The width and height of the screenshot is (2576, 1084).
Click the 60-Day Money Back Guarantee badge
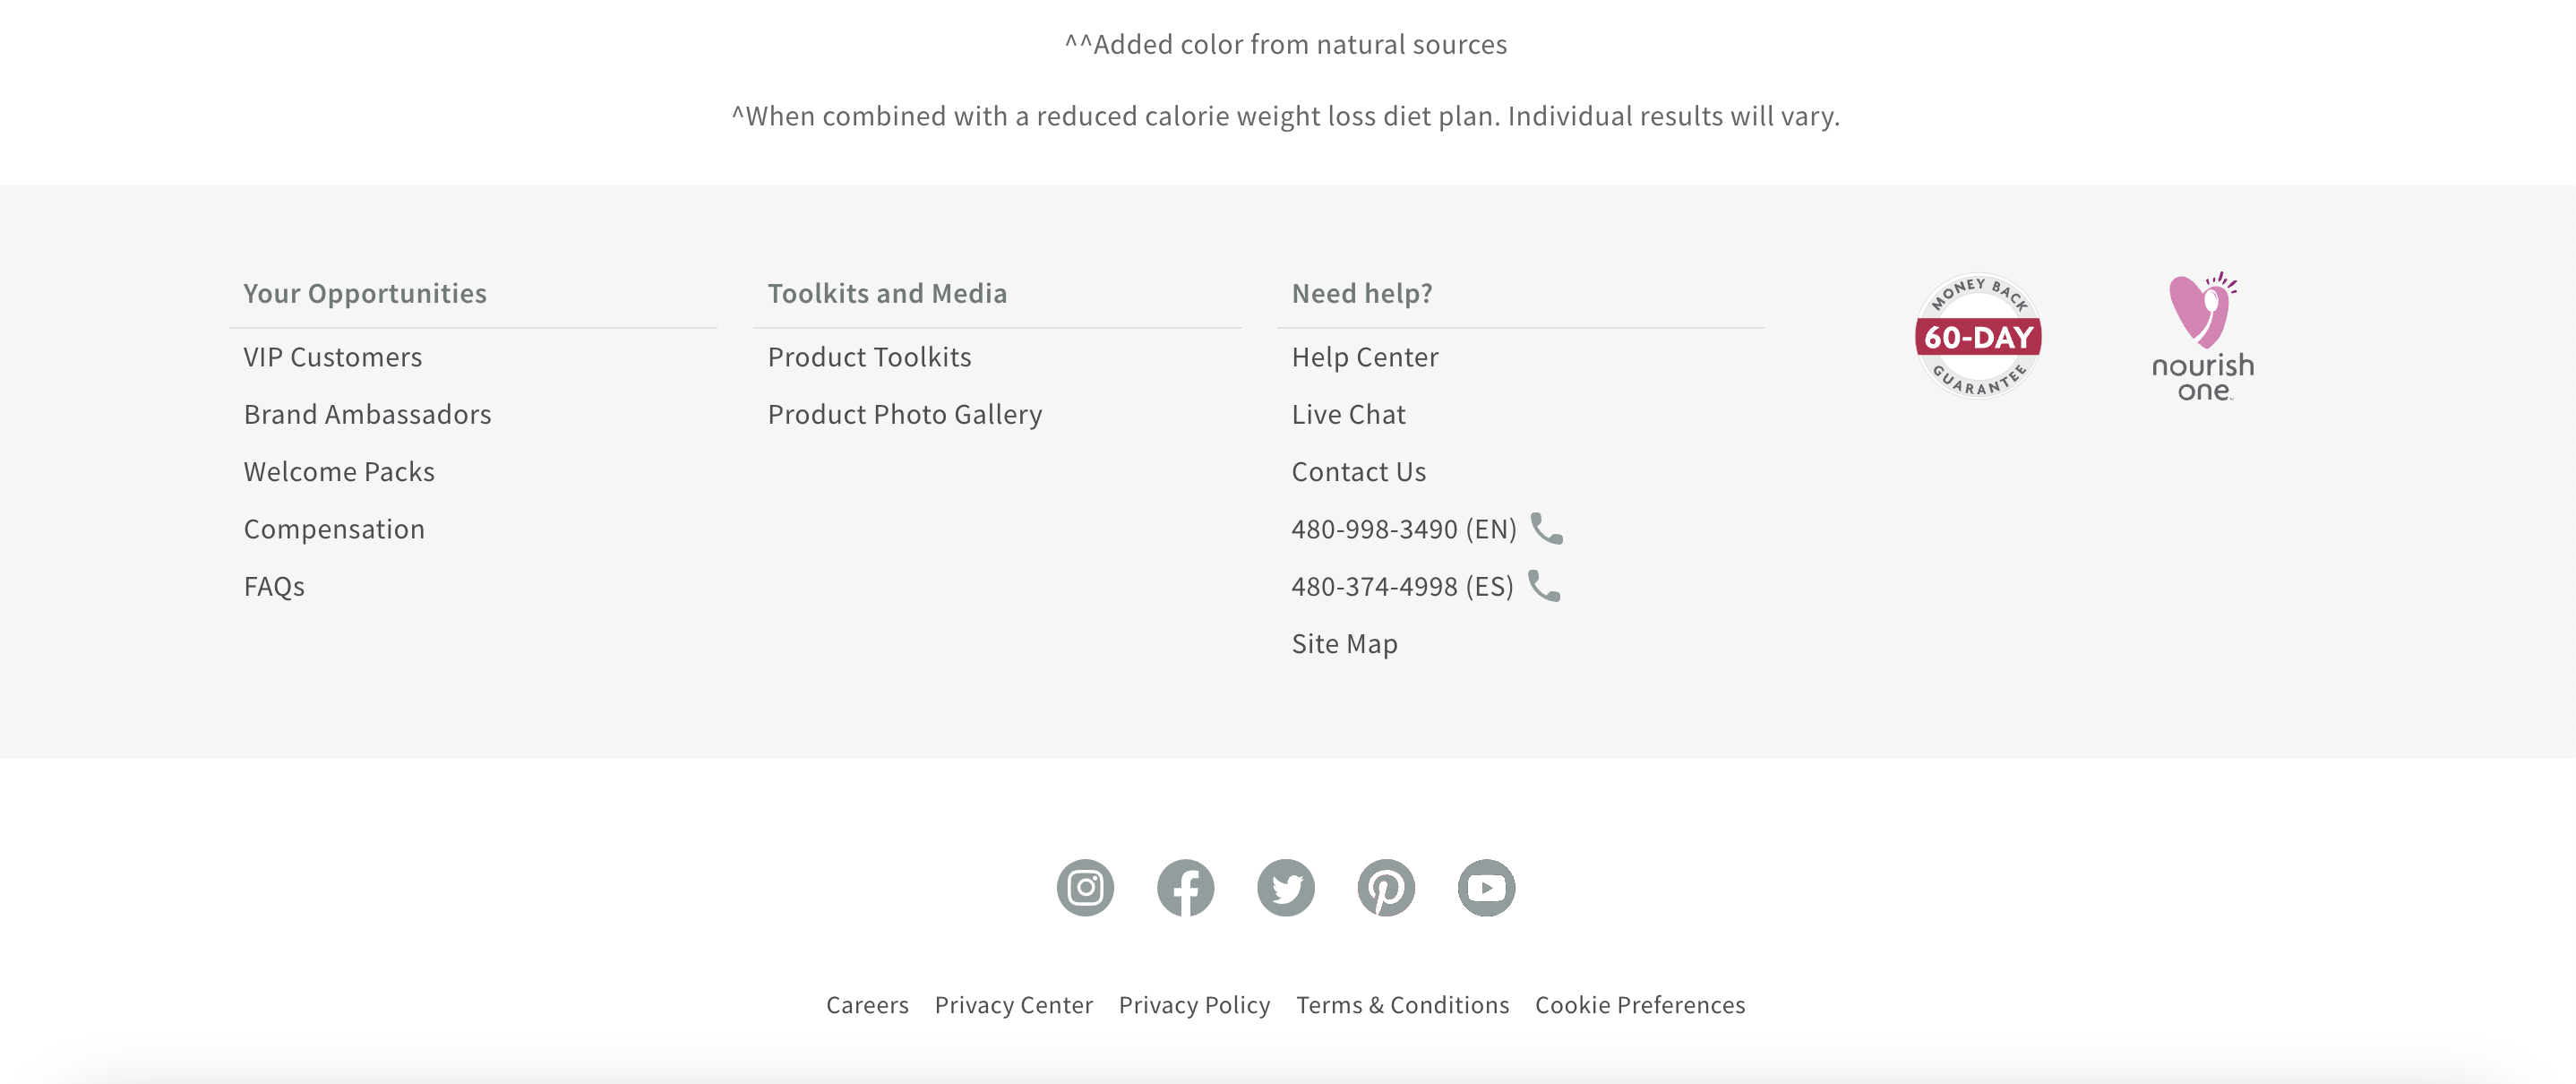1977,336
